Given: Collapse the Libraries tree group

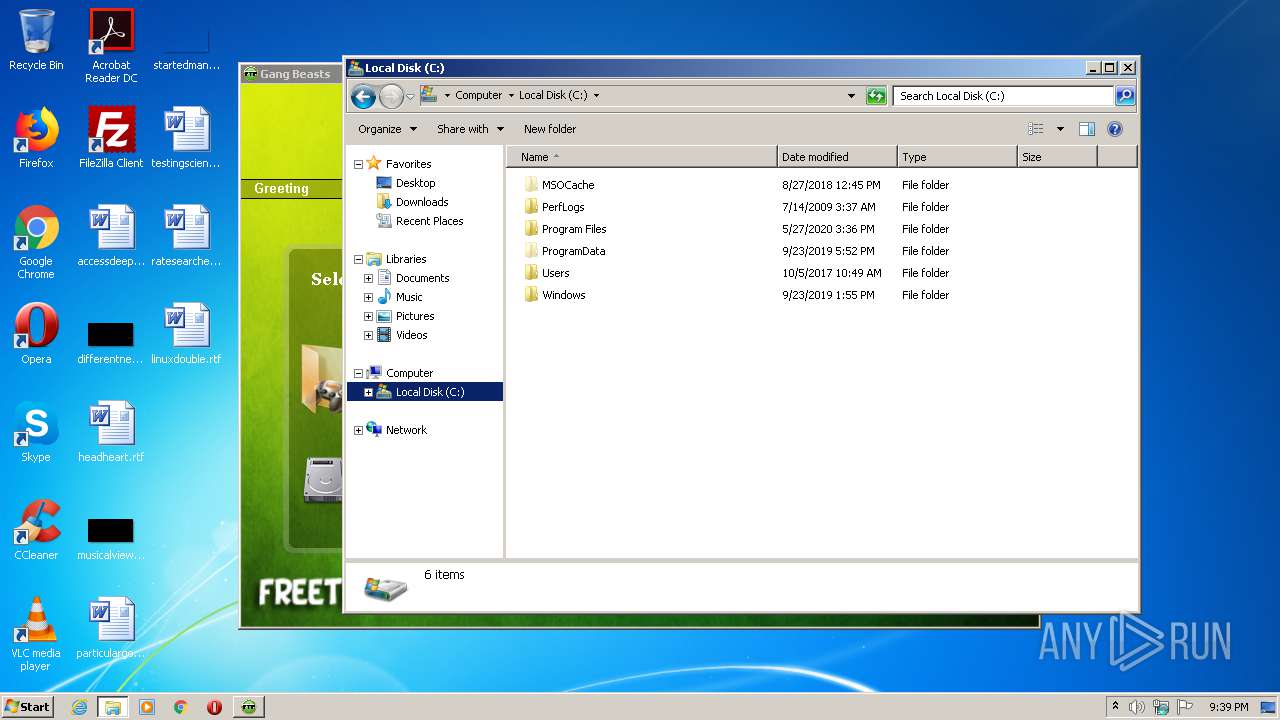Looking at the screenshot, I should 358,259.
